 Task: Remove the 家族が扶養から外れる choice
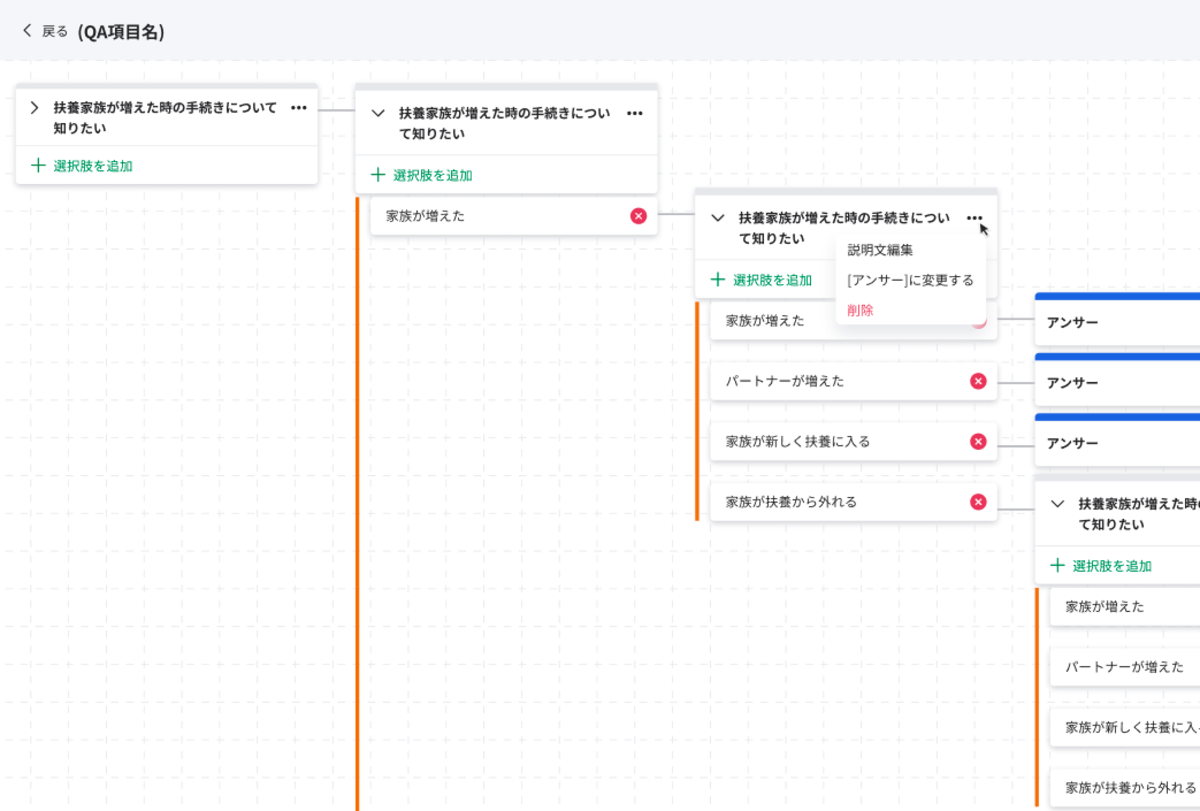pos(978,501)
